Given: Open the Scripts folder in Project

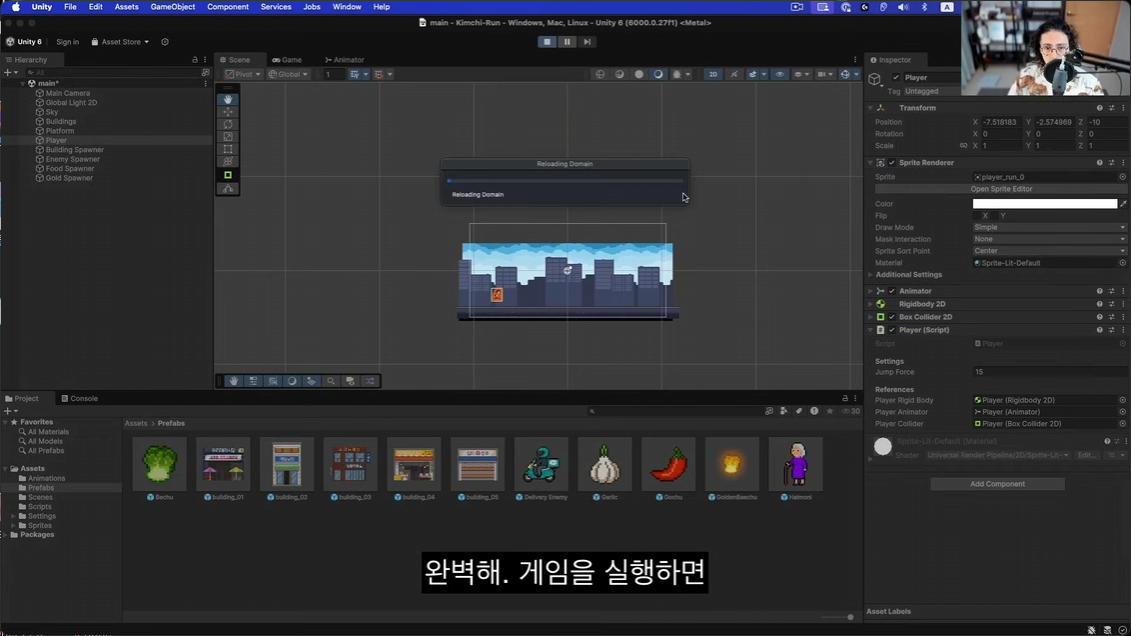Looking at the screenshot, I should point(39,507).
